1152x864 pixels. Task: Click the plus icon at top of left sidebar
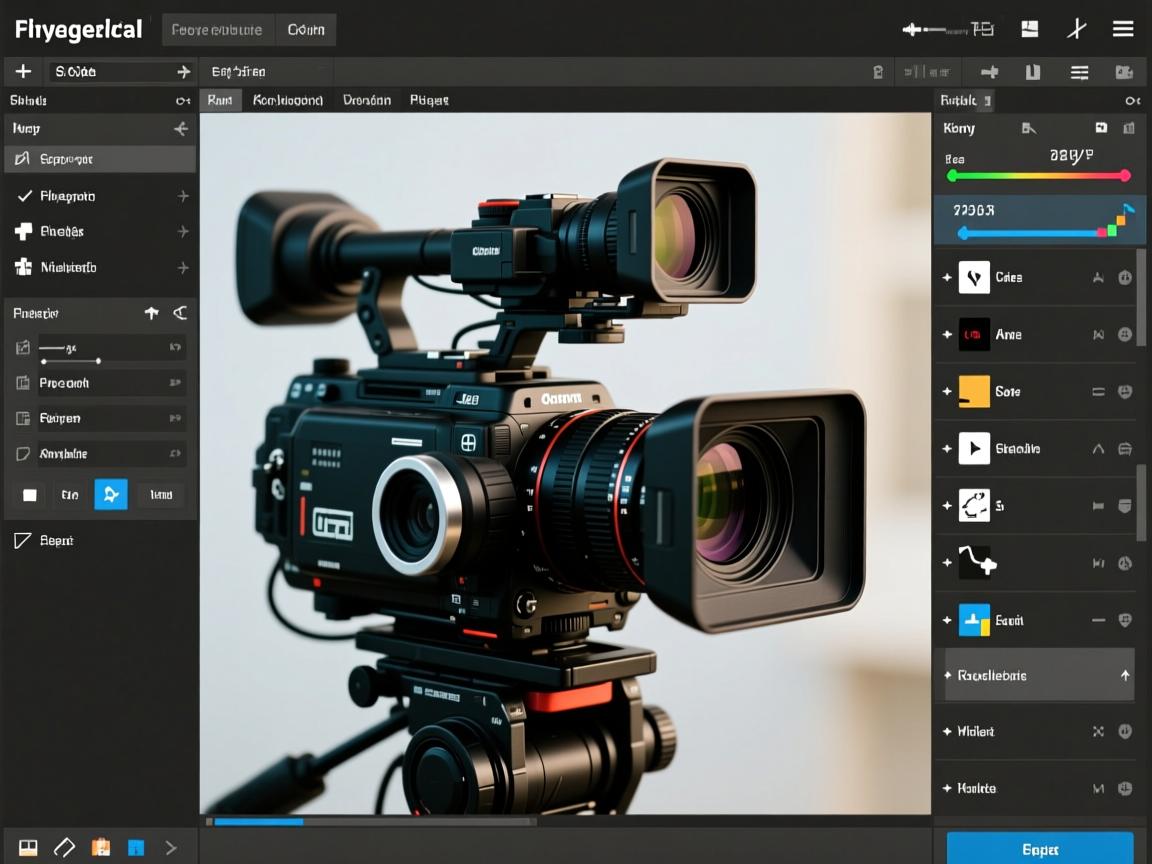pyautogui.click(x=23, y=72)
